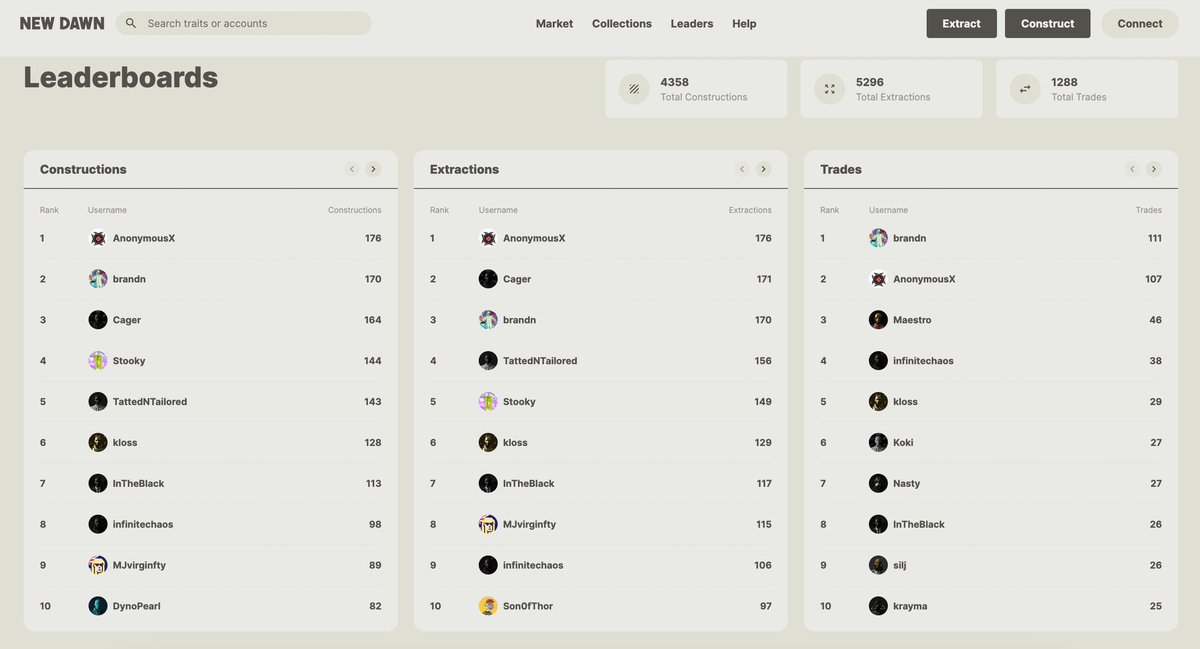The width and height of the screenshot is (1200, 649).
Task: Open krayma username in Trades
Action: click(910, 606)
